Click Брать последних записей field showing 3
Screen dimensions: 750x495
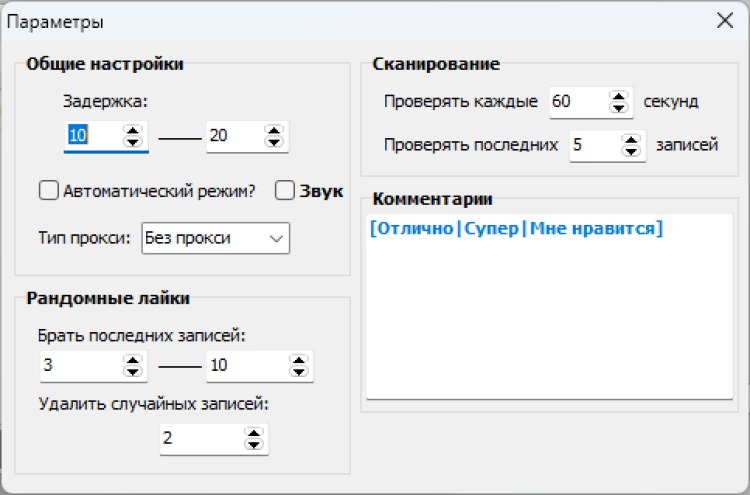coord(80,366)
